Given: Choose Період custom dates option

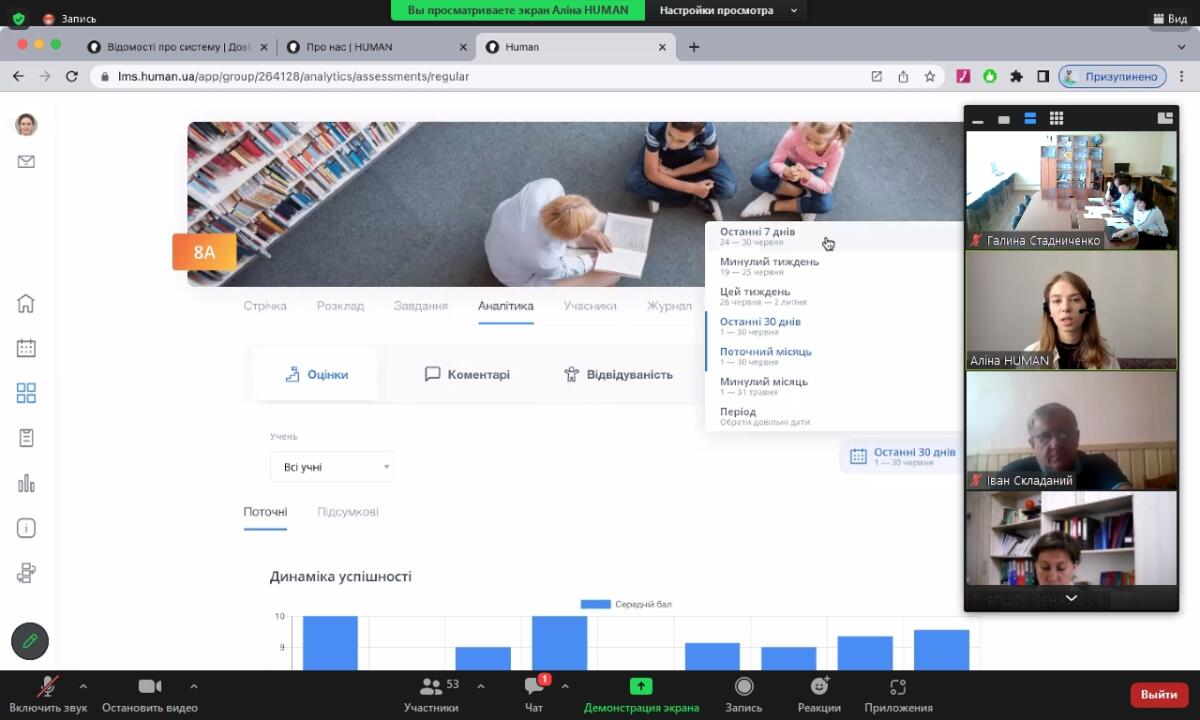Looking at the screenshot, I should click(834, 416).
